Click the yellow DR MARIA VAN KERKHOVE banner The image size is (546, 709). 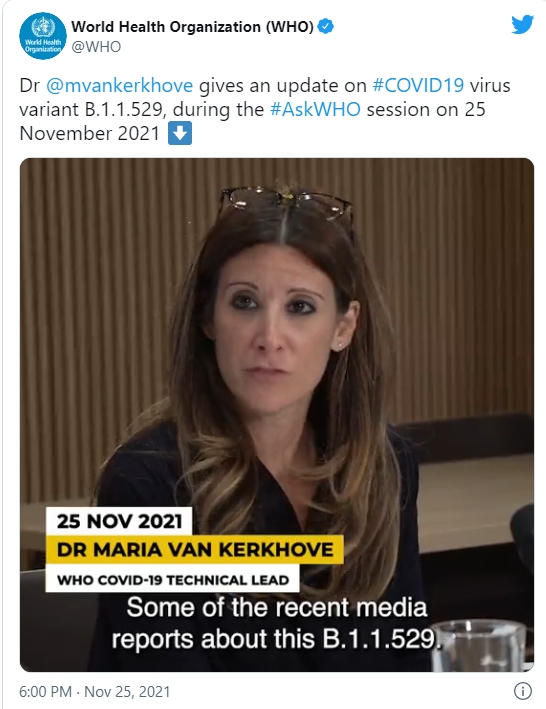coord(195,549)
